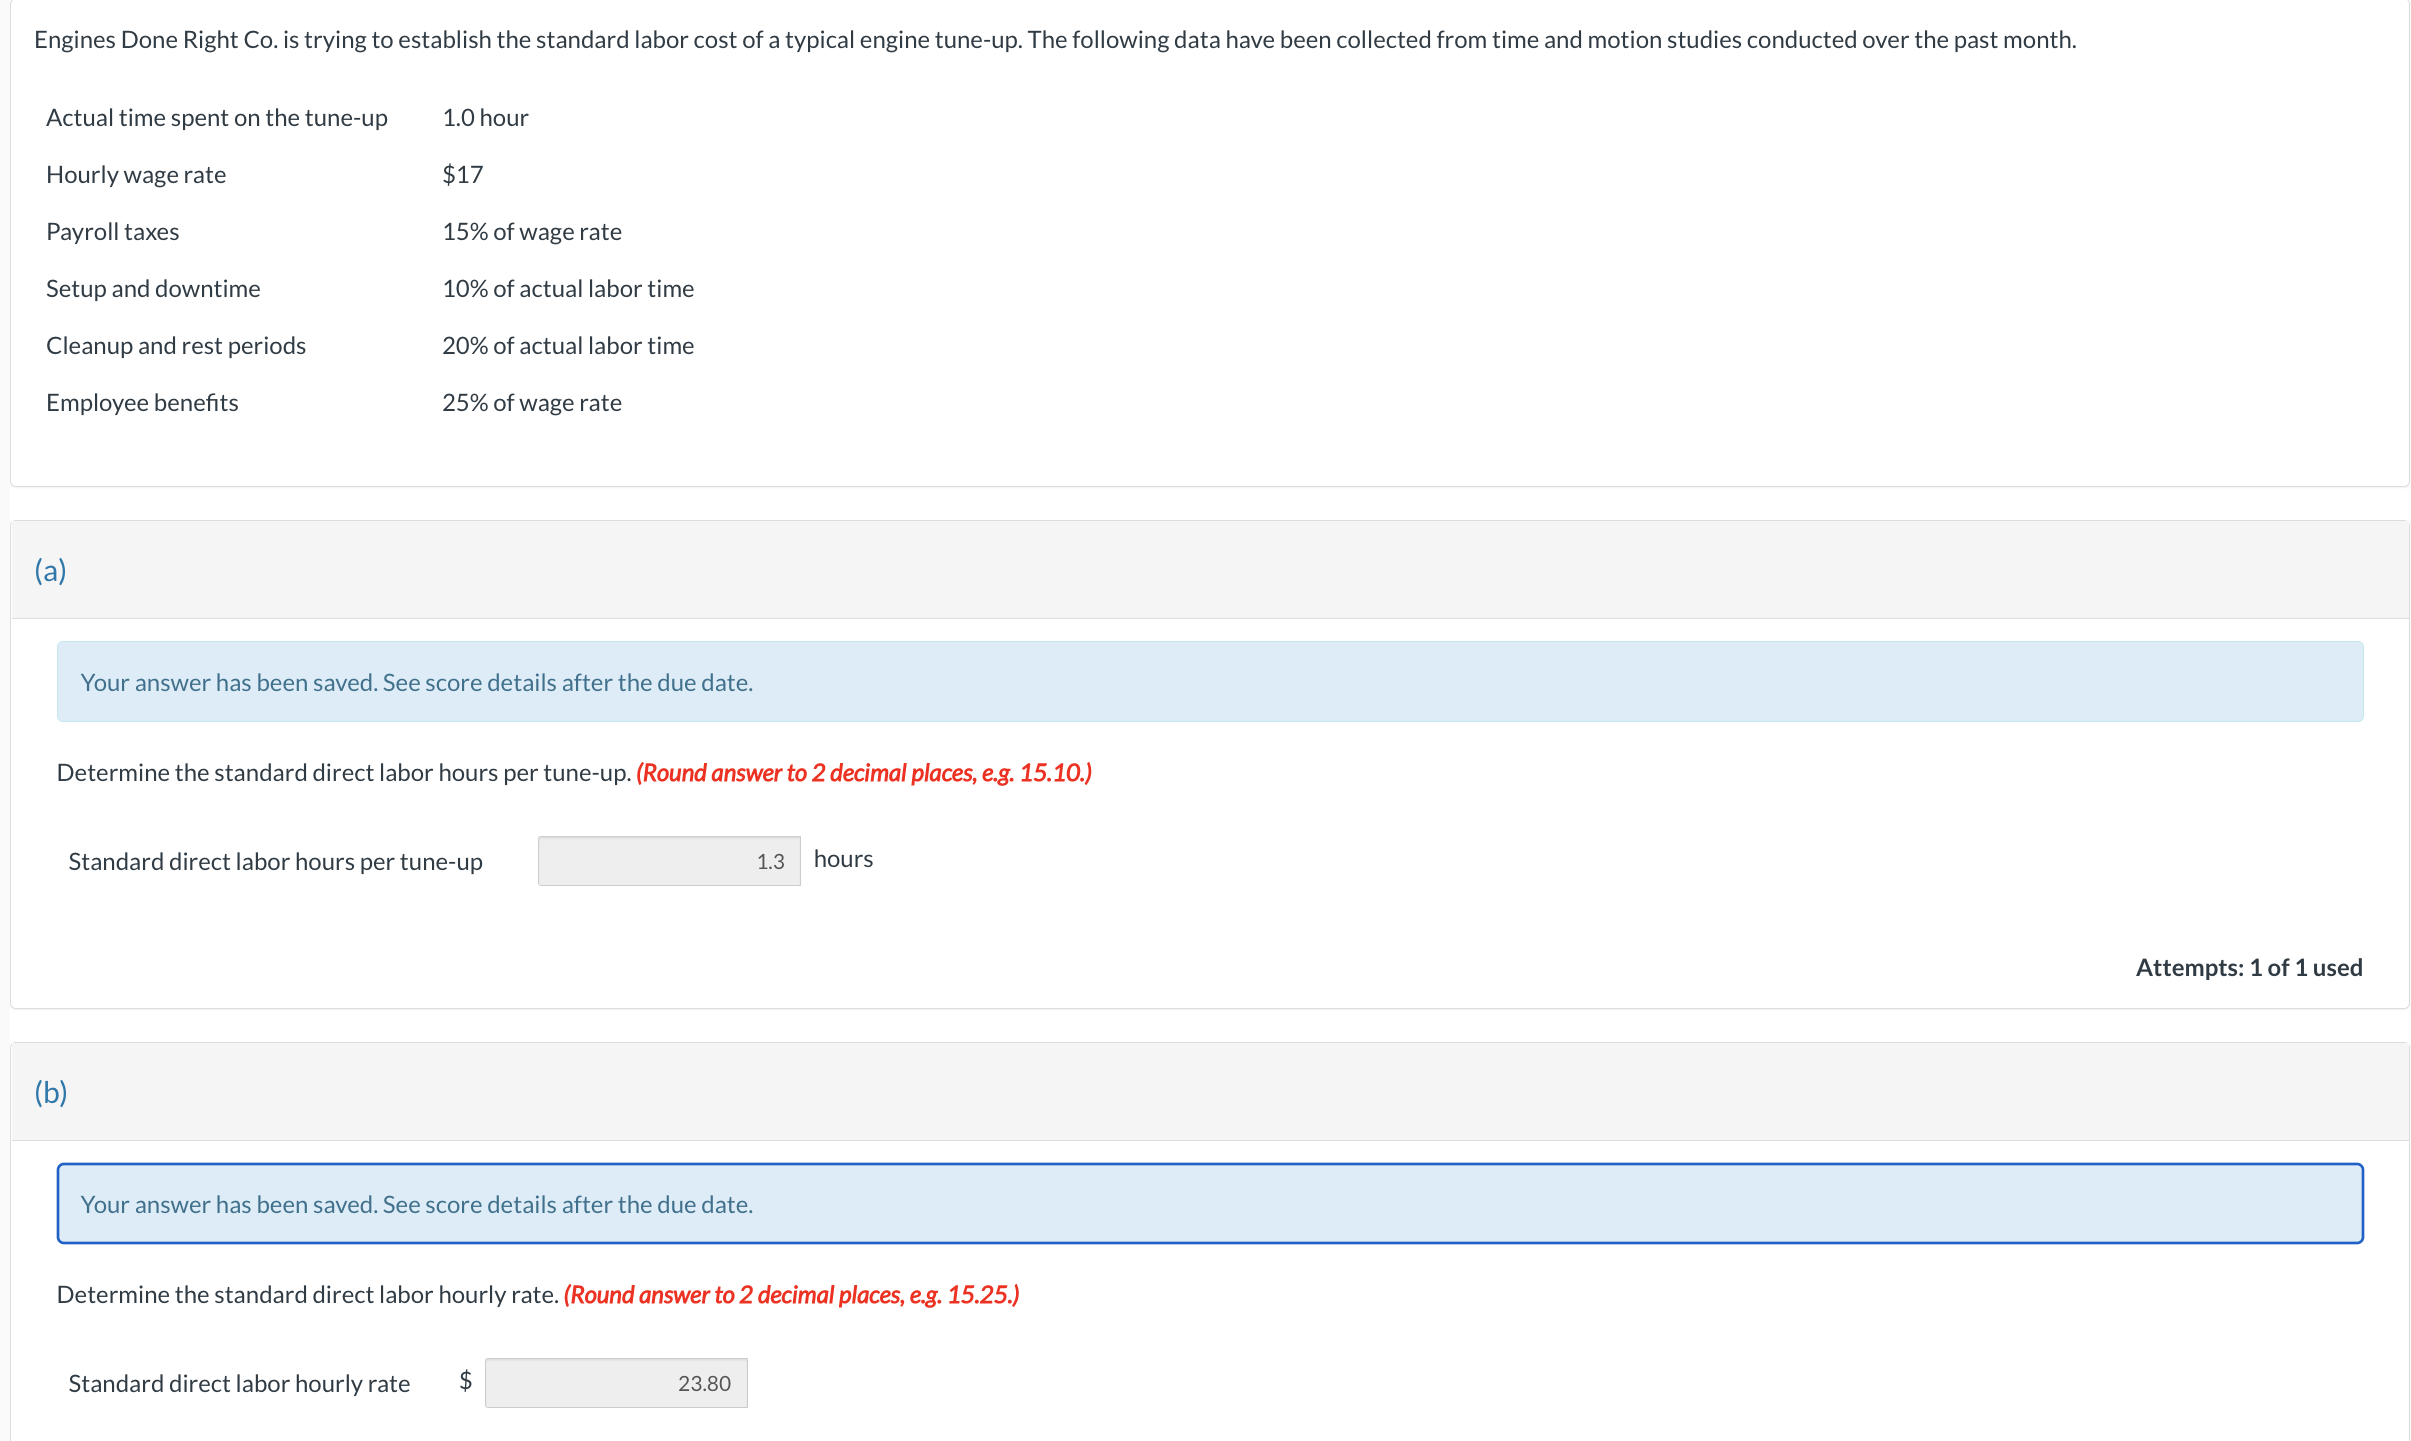Select the (a) section header
Viewport: 2411px width, 1441px height.
[50, 570]
